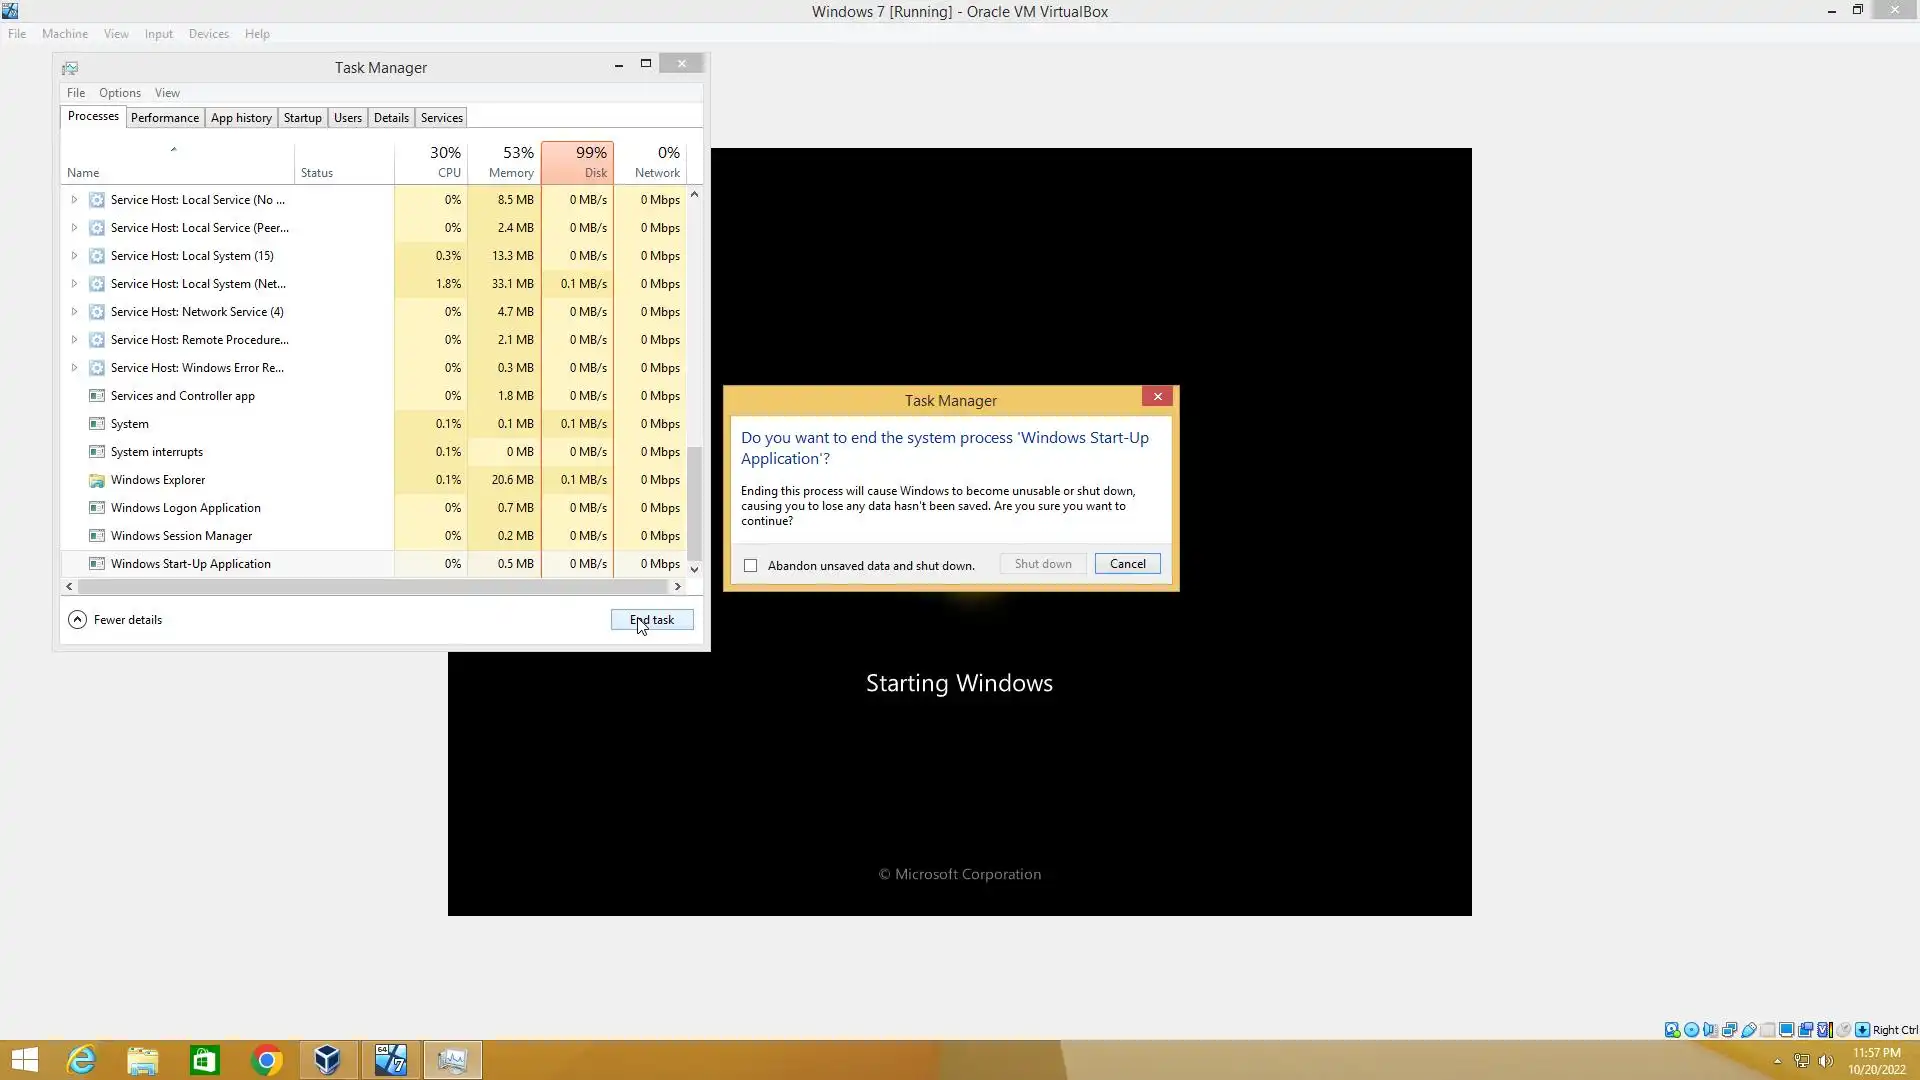
Task: Click the volume speaker tray icon
Action: pyautogui.click(x=1825, y=1061)
